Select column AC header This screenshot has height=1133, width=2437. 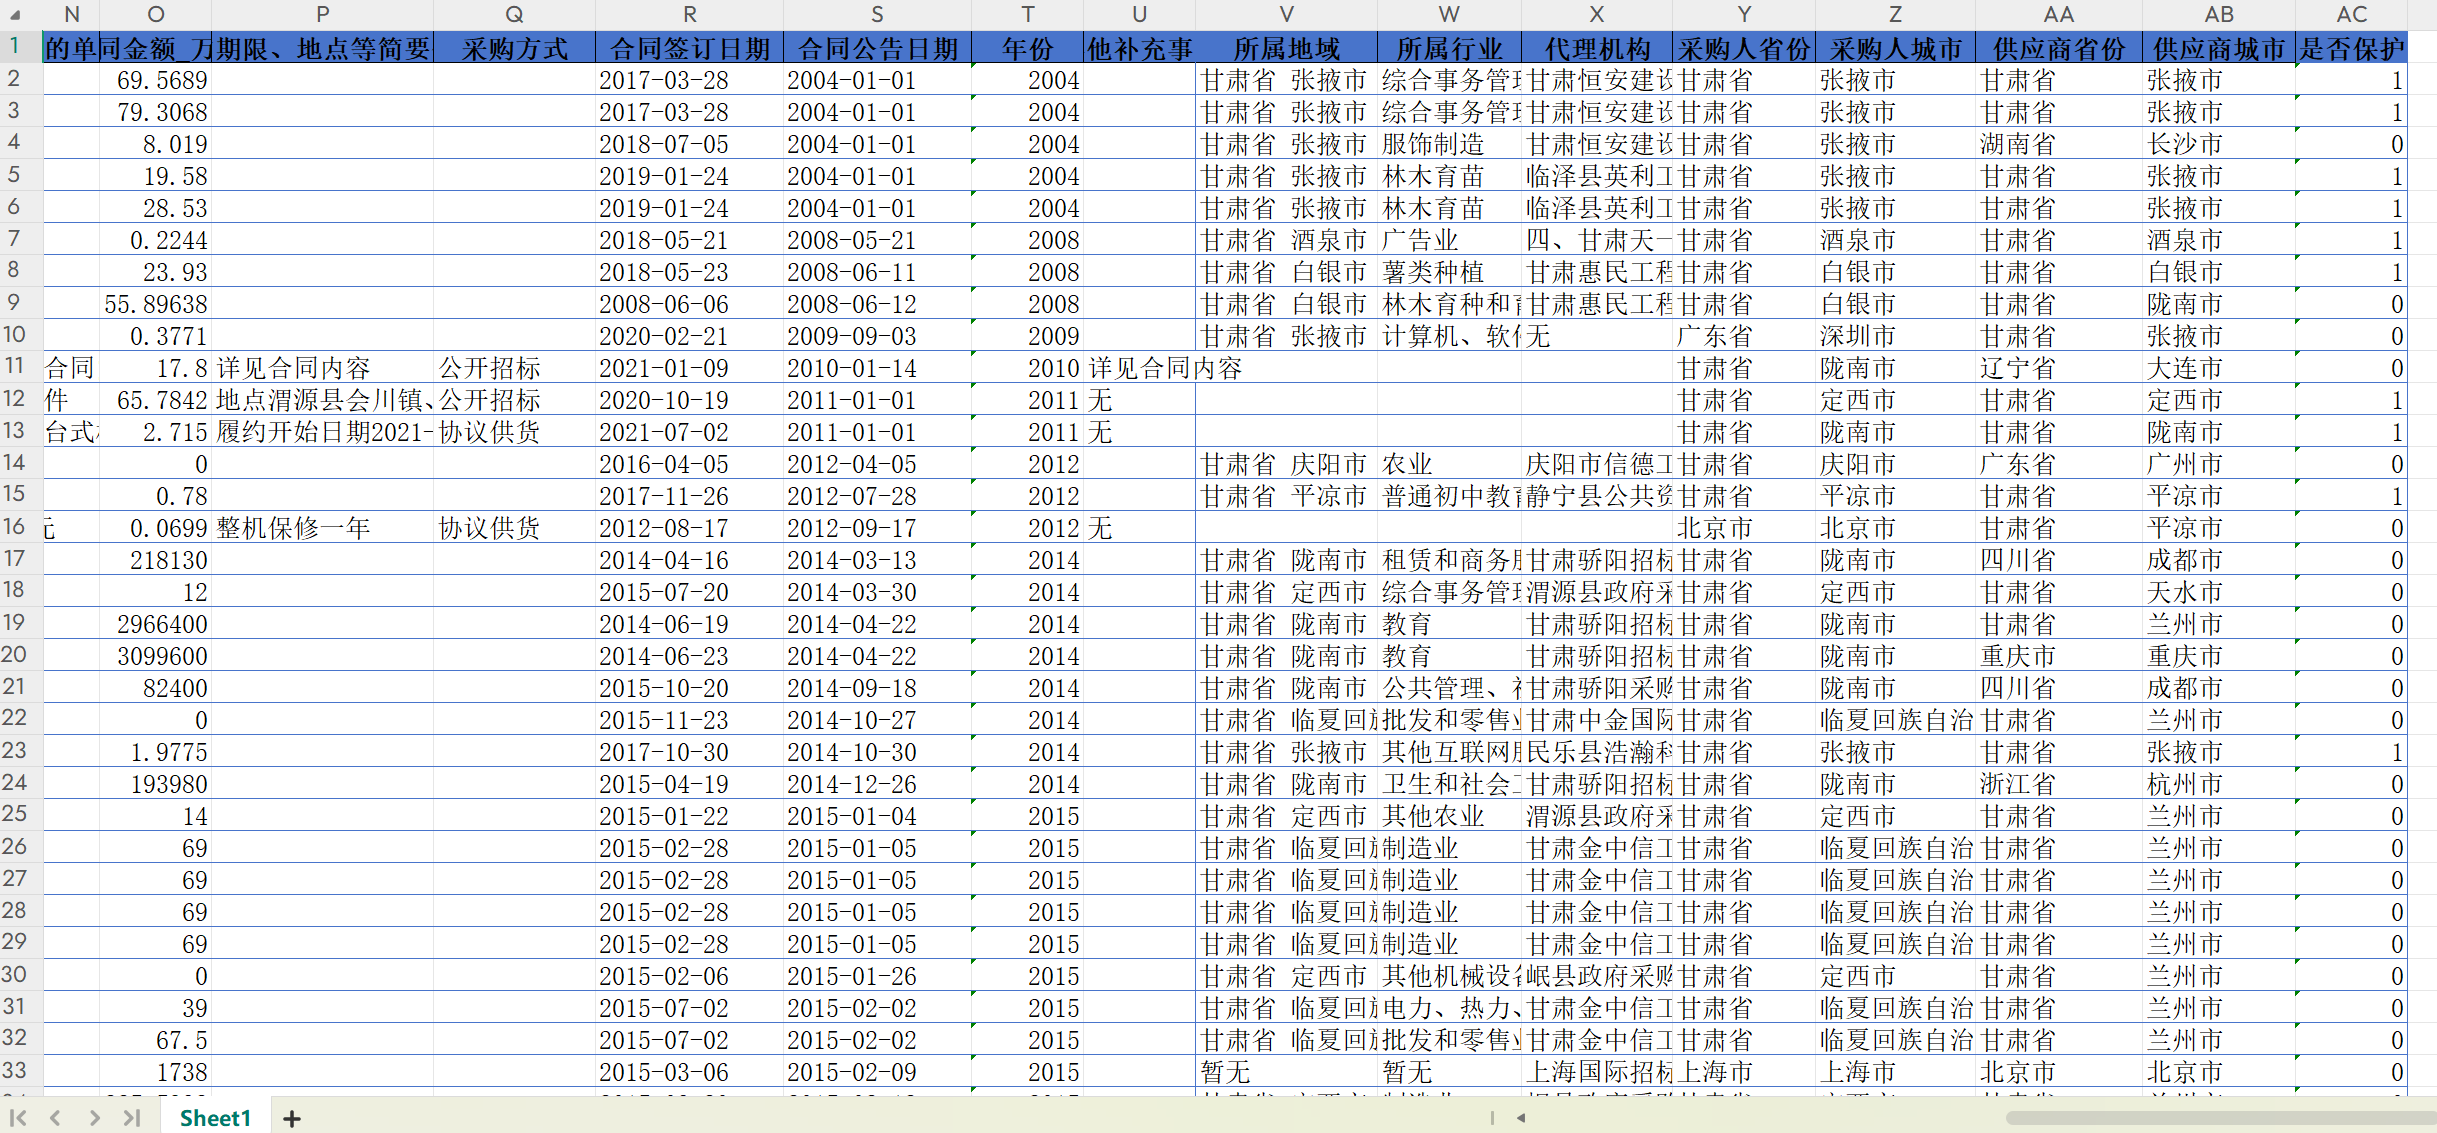coord(2351,14)
